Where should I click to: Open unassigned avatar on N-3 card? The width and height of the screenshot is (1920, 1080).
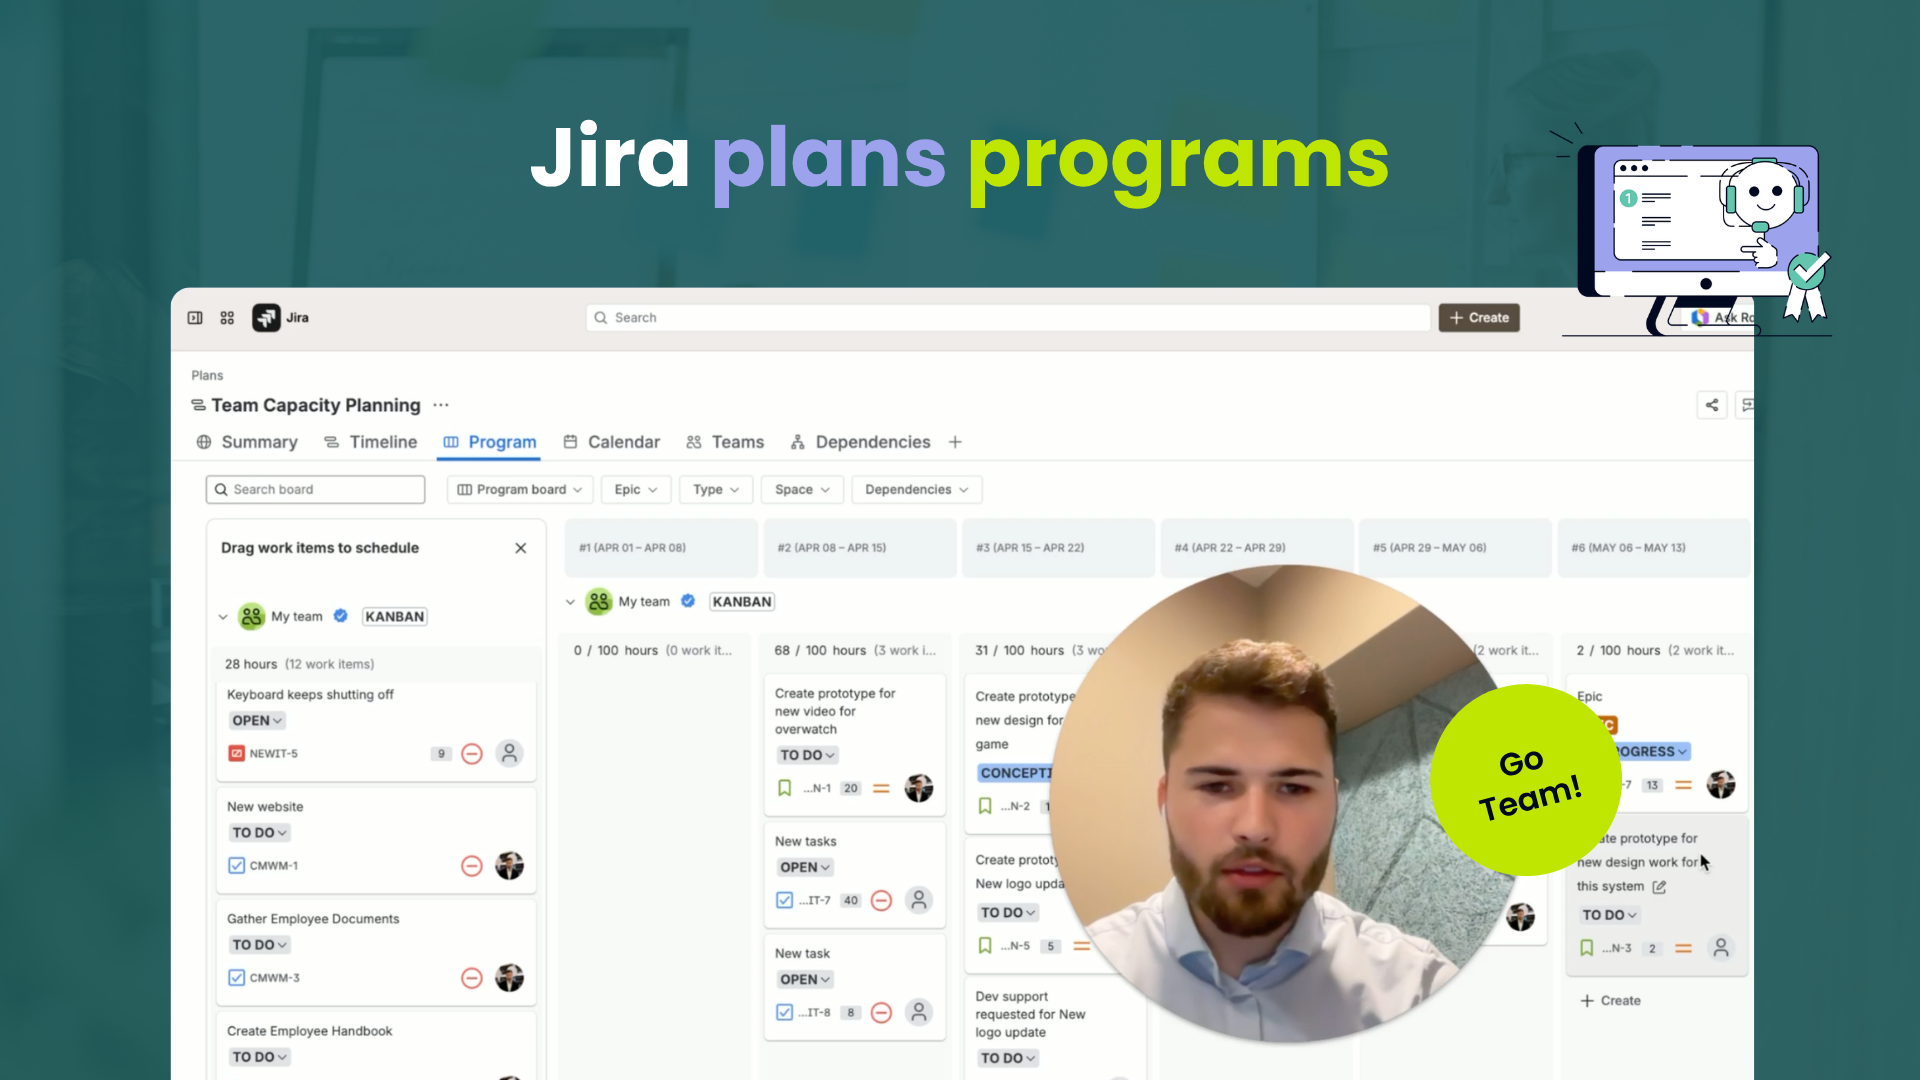[1720, 947]
